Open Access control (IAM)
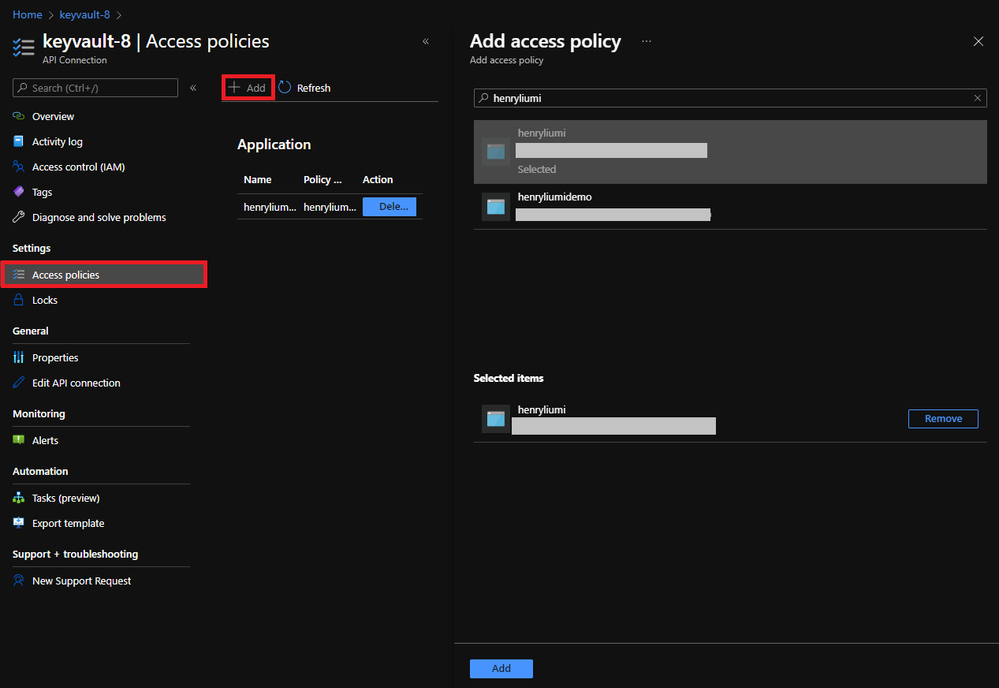The width and height of the screenshot is (999, 688). click(x=78, y=167)
